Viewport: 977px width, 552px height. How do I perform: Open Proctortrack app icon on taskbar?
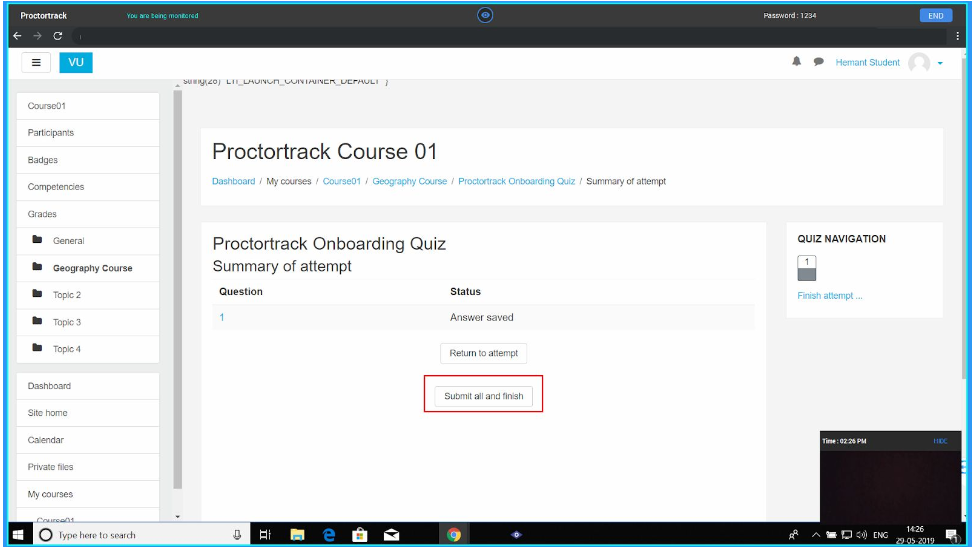click(516, 535)
